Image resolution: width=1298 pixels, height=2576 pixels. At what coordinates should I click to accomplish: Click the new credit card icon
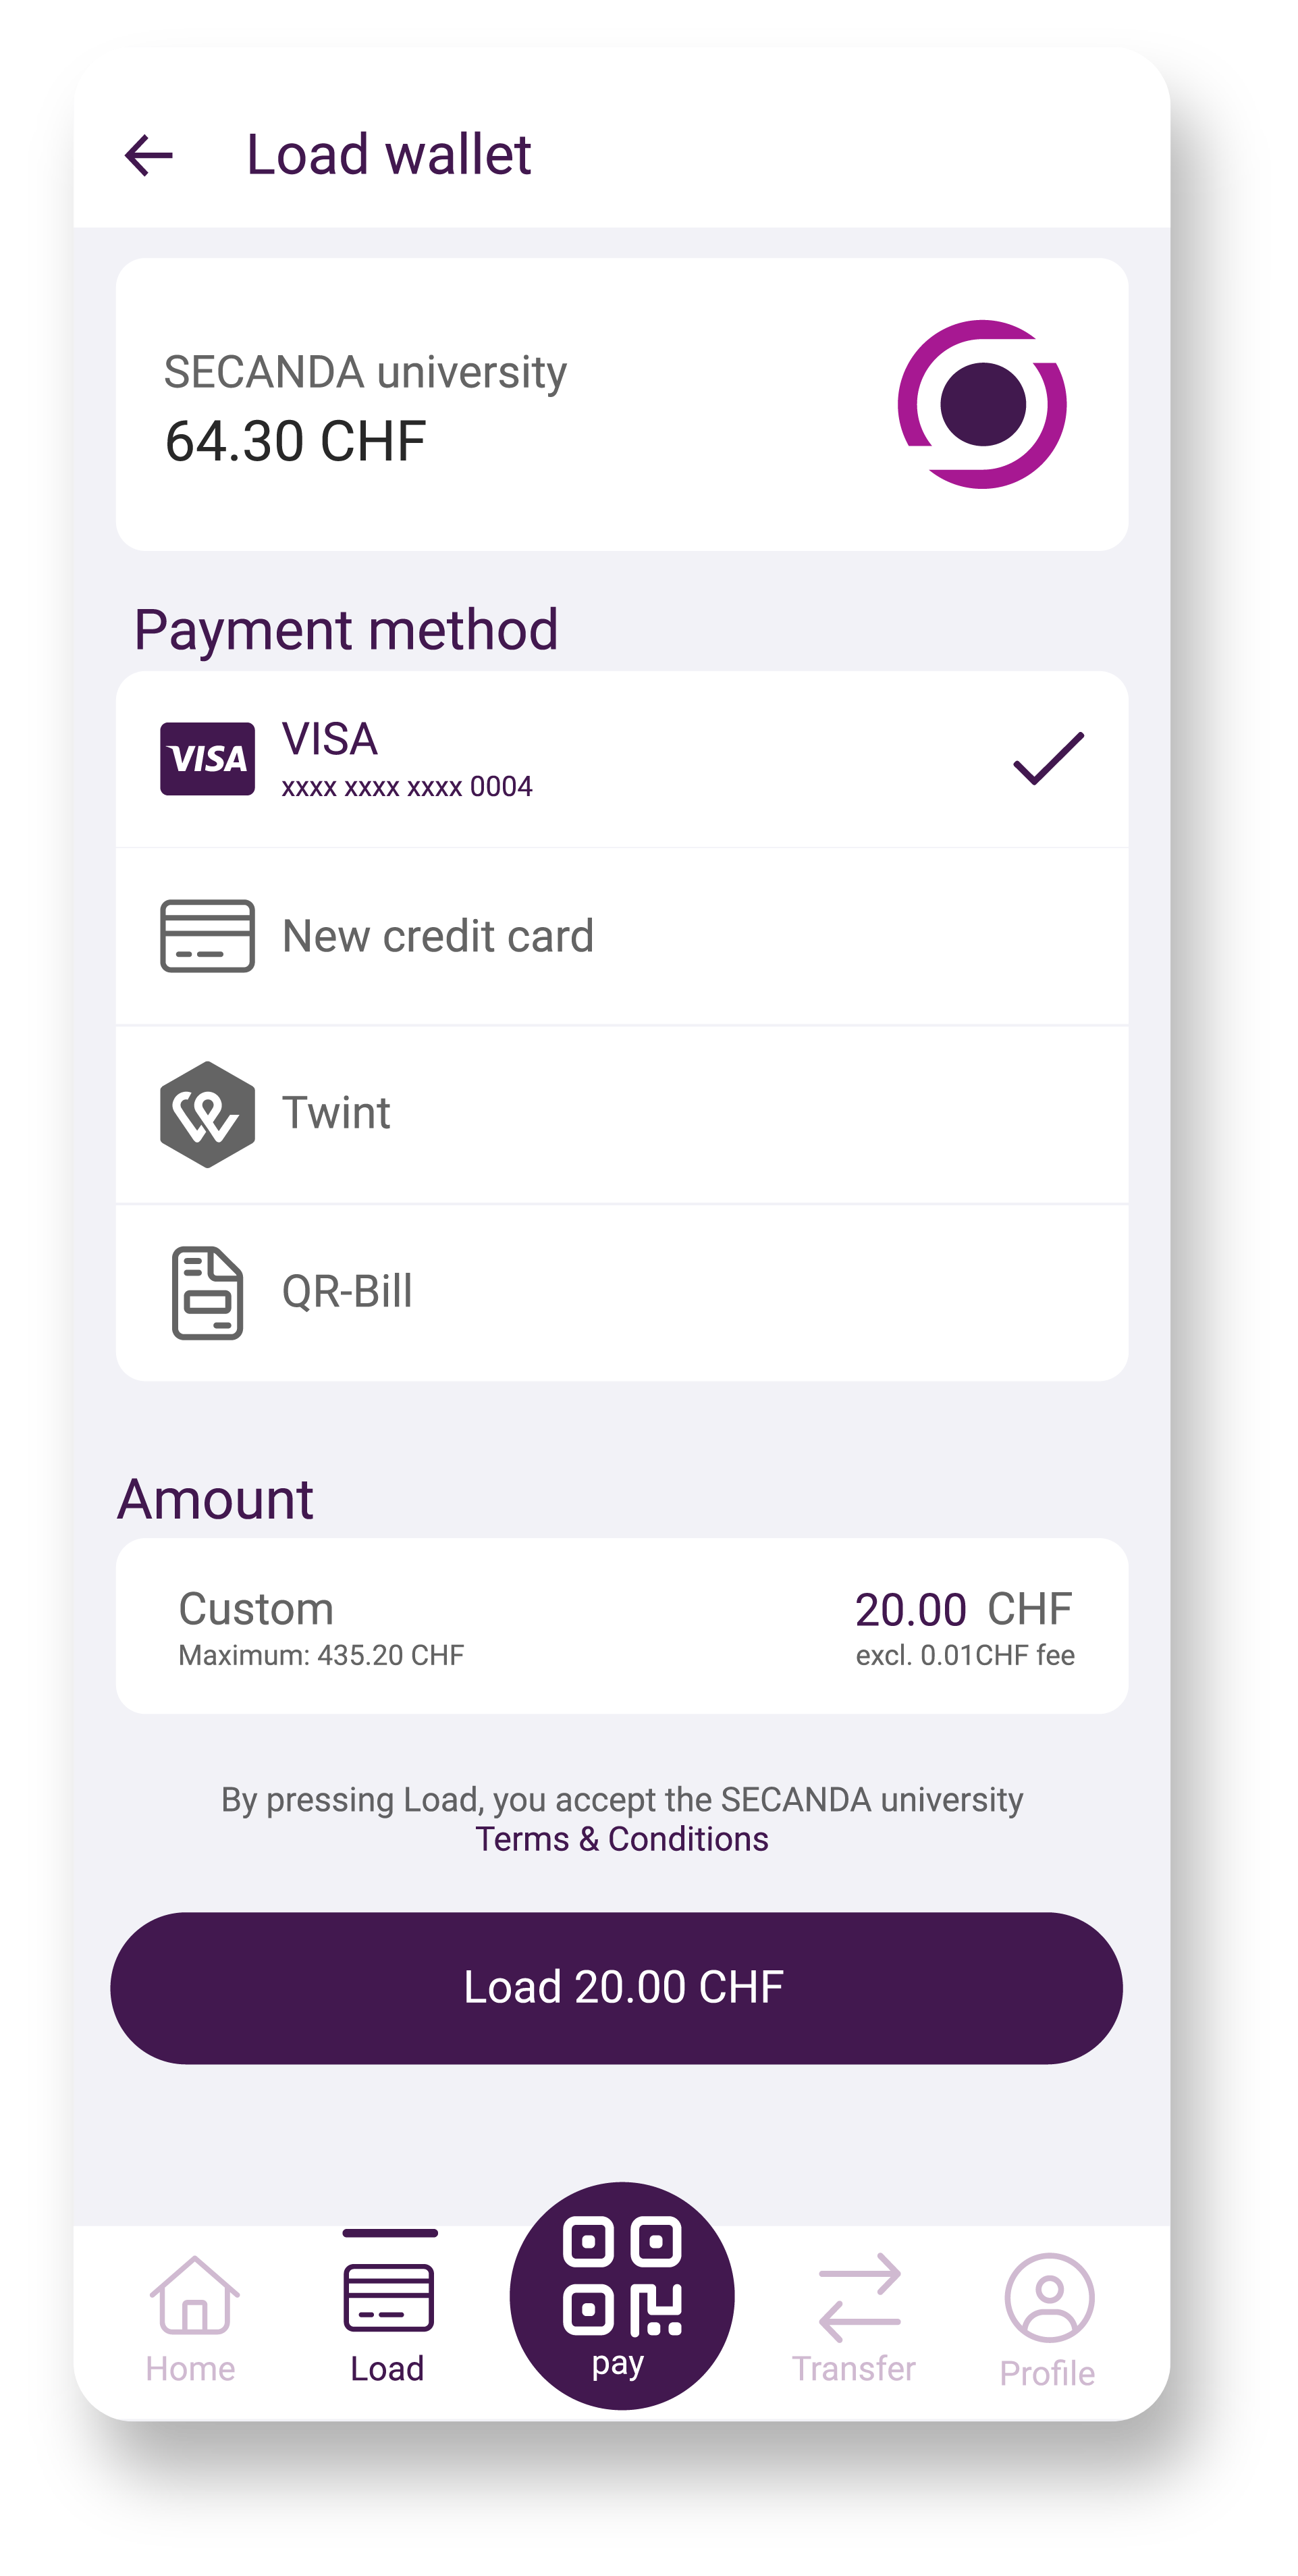tap(207, 936)
